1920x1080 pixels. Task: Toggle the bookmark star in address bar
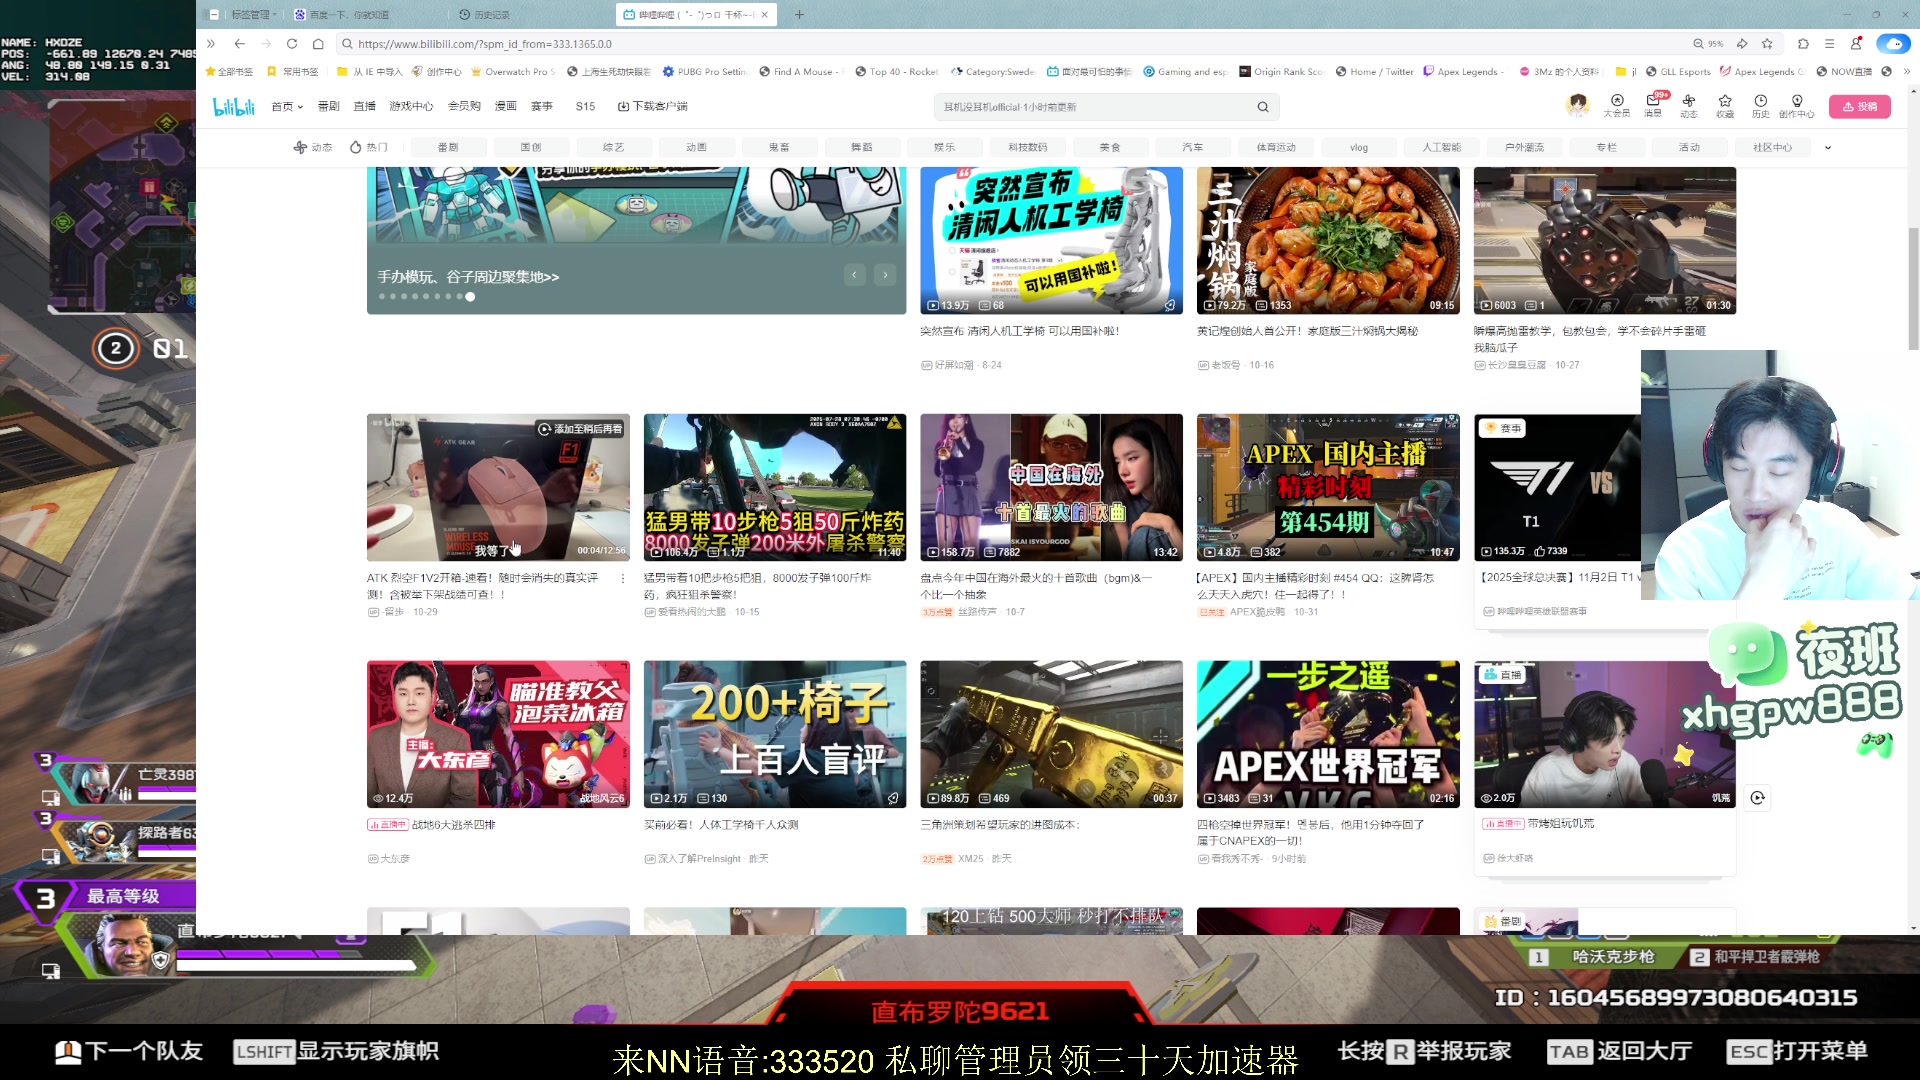tap(1767, 44)
